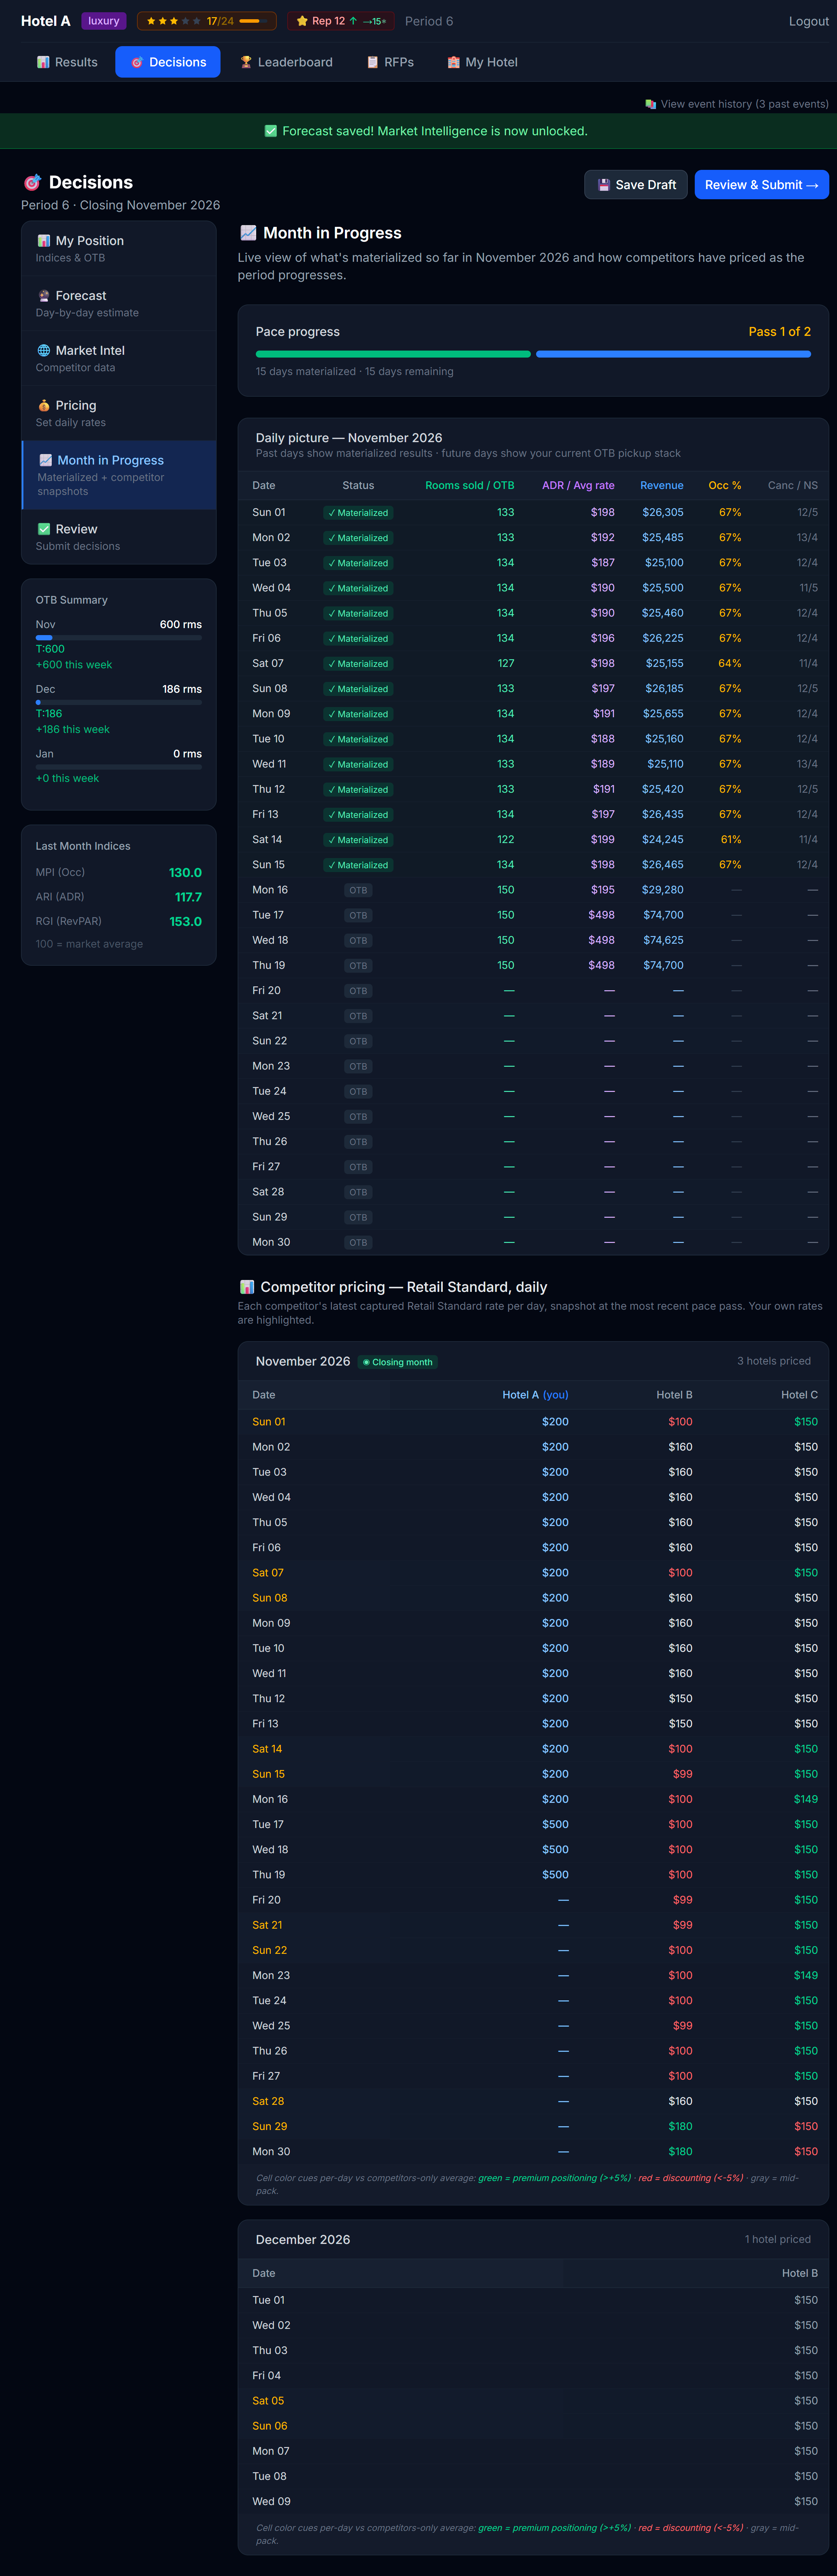Open the Review sidebar item
The width and height of the screenshot is (837, 2576).
[x=119, y=536]
